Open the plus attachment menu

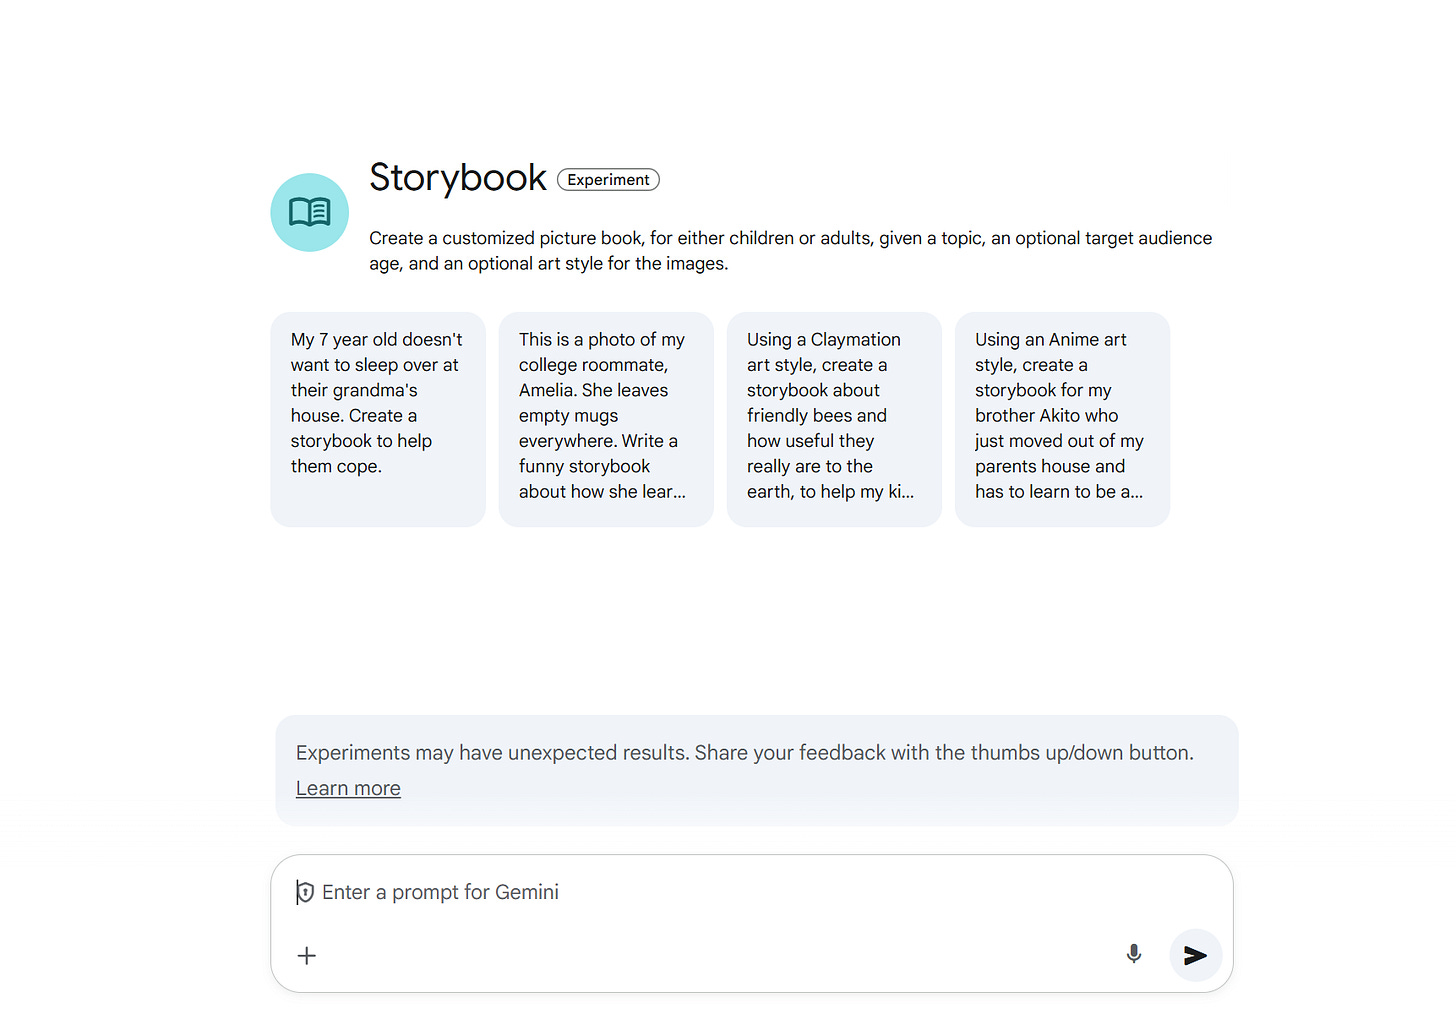307,956
